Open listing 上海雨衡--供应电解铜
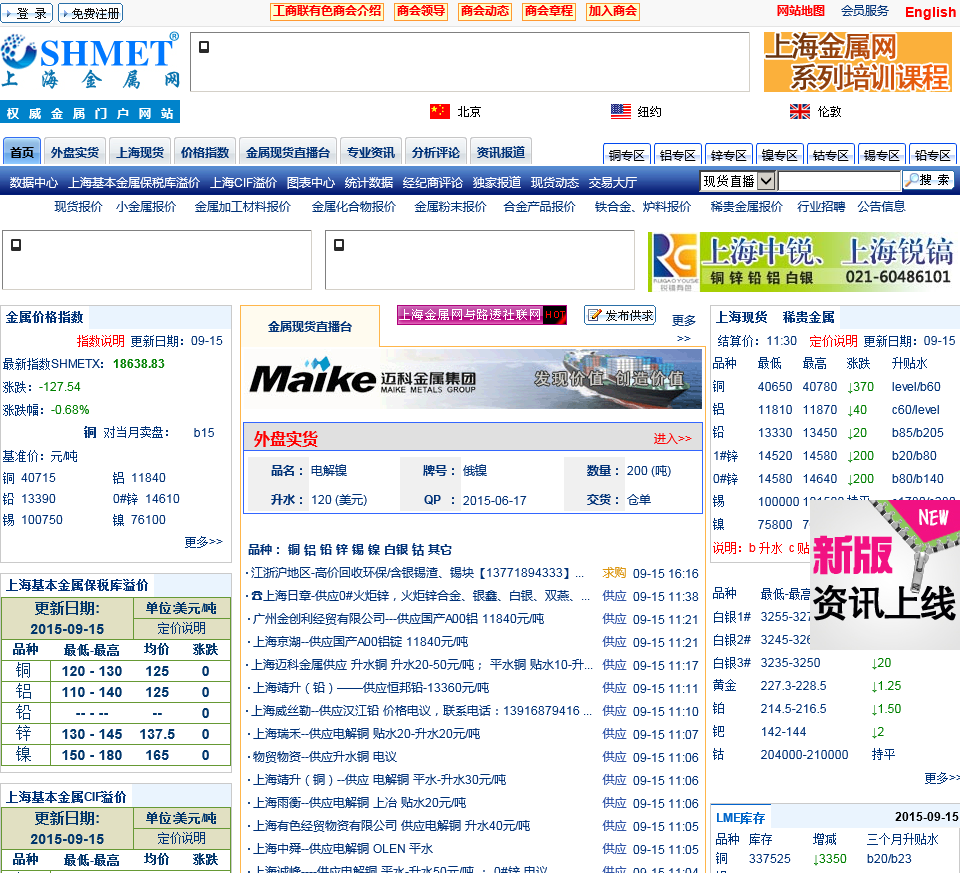The image size is (960, 873). point(359,803)
